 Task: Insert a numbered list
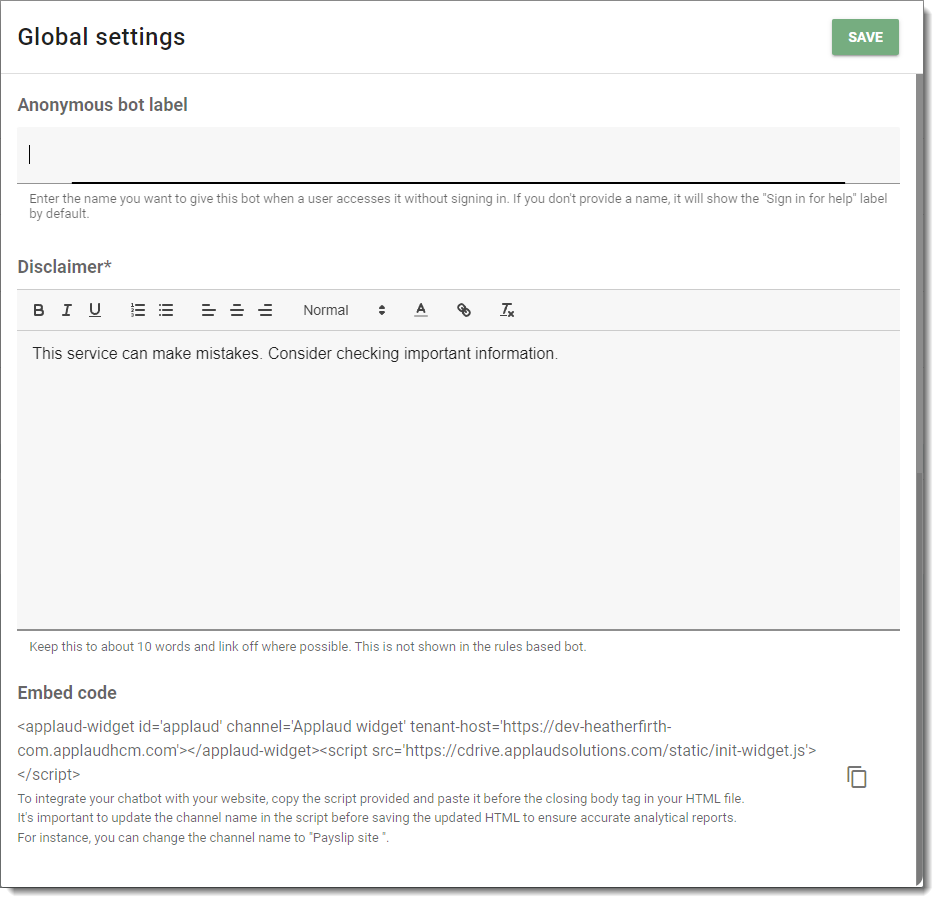click(138, 311)
